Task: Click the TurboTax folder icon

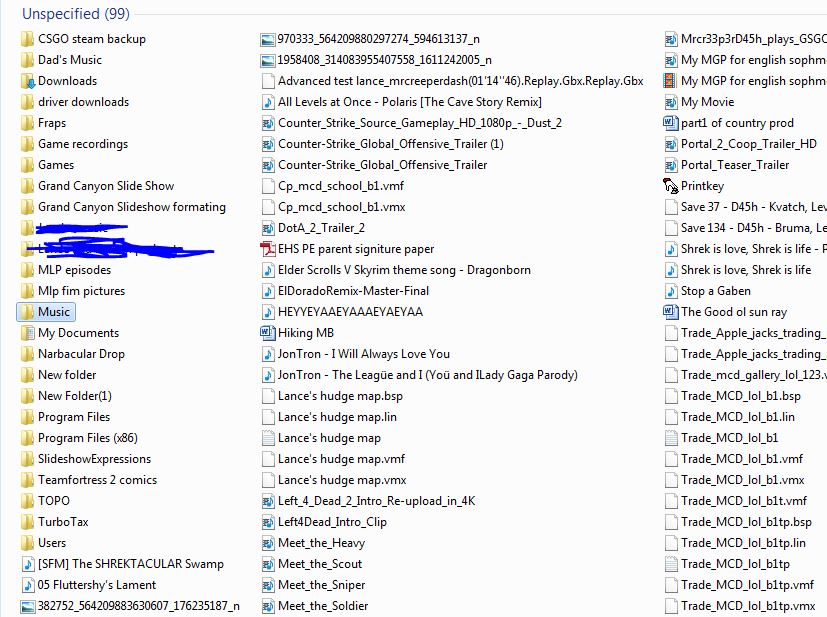Action: (27, 522)
